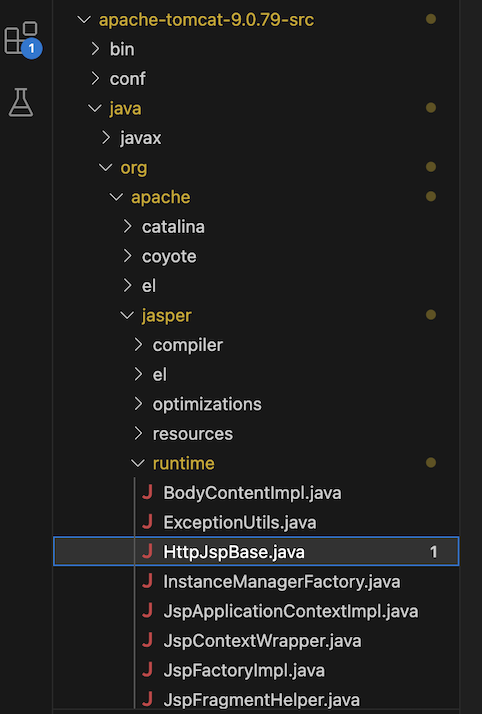Open the file JspFactoryImpl.java
Image resolution: width=482 pixels, height=714 pixels.
[244, 671]
